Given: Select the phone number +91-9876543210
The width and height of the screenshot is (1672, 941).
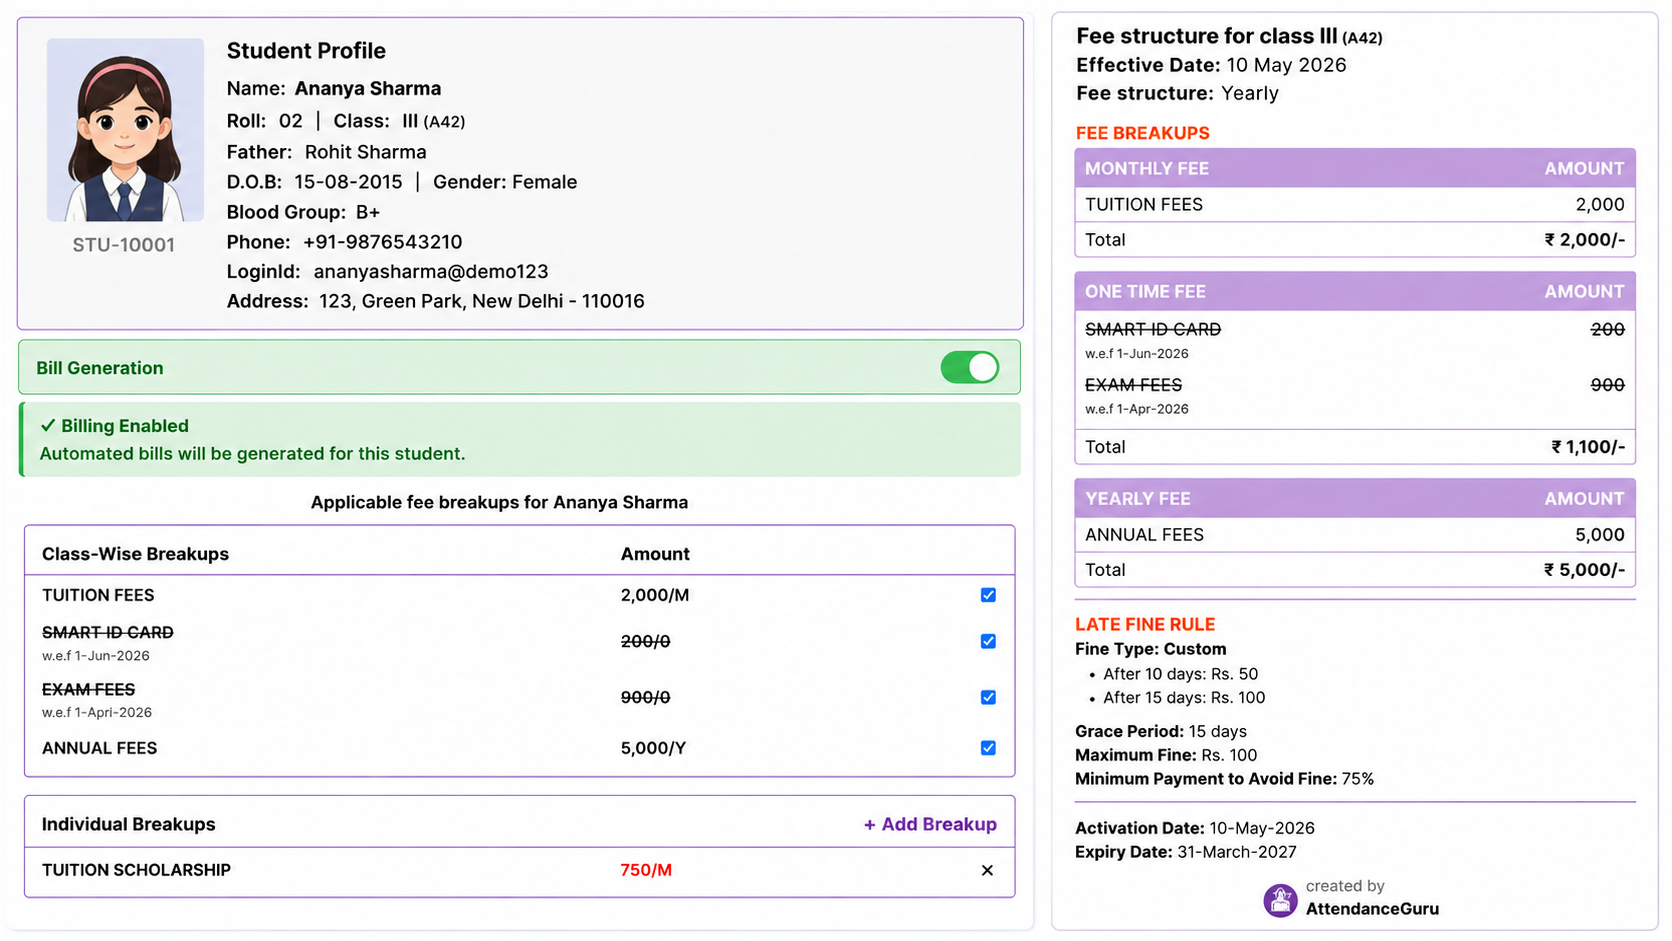Looking at the screenshot, I should (382, 242).
